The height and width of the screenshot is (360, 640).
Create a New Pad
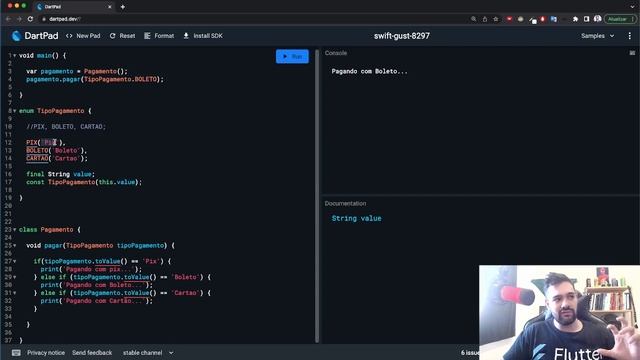coord(83,36)
